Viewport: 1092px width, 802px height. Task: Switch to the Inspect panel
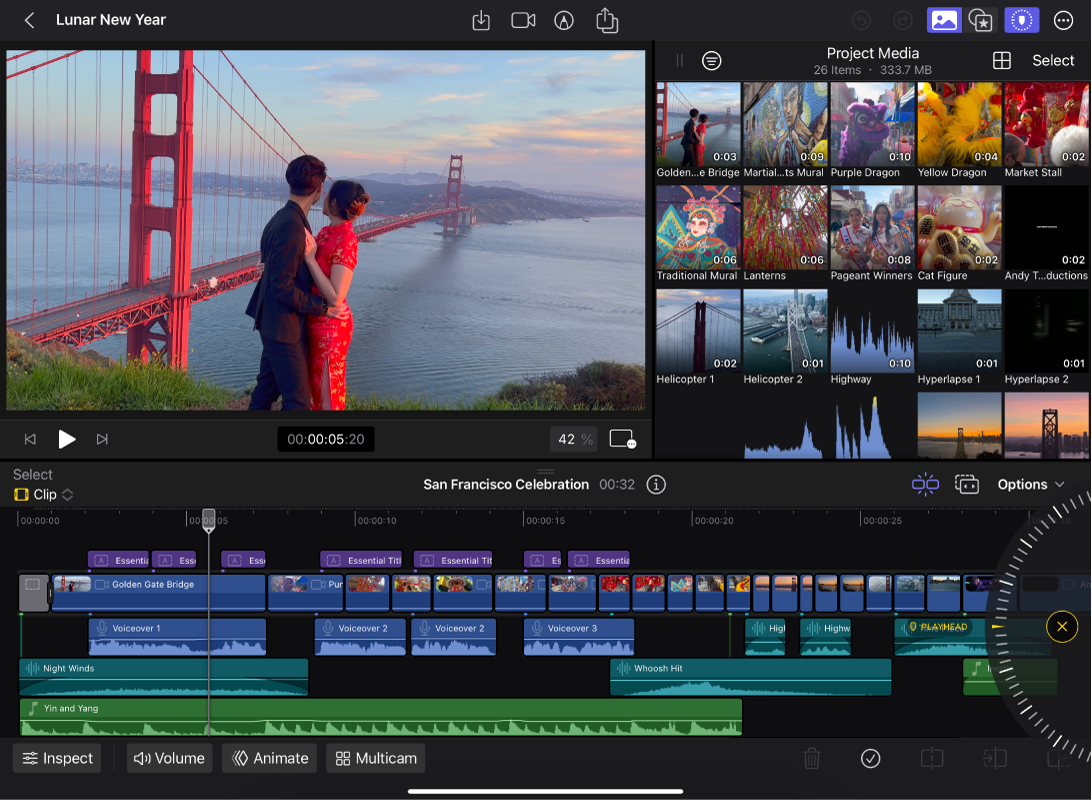[x=56, y=758]
